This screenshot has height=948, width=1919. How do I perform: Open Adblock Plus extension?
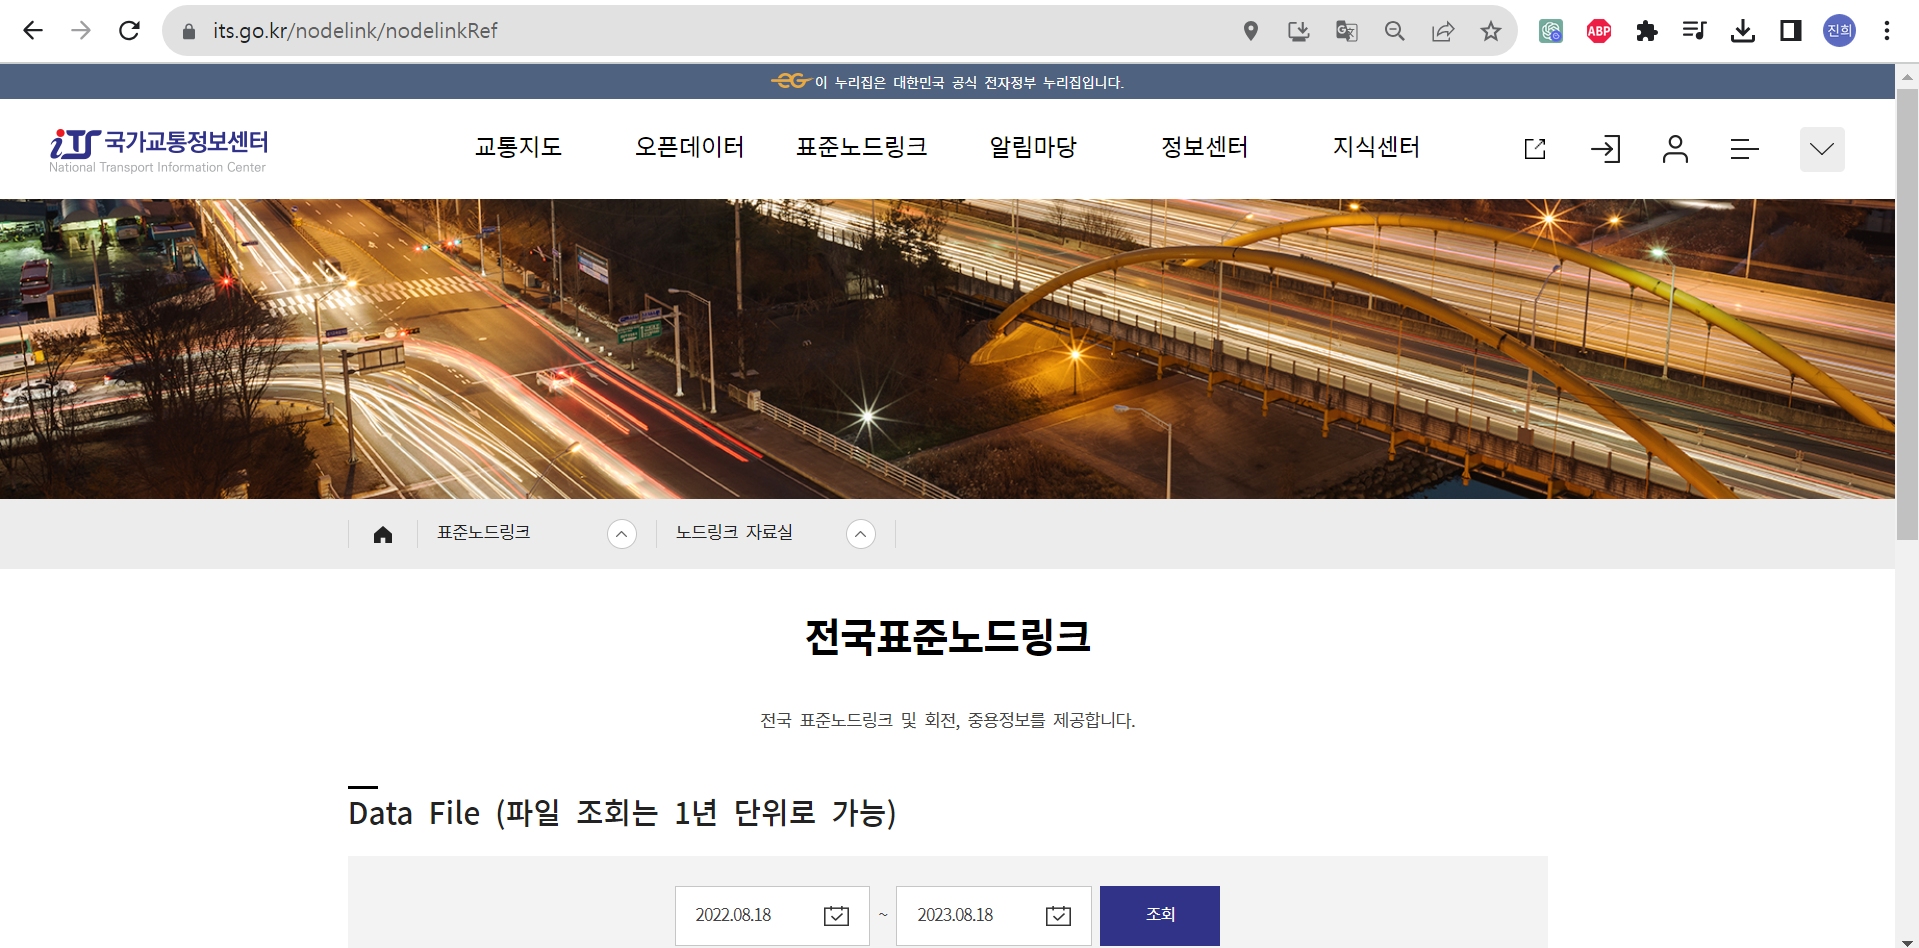pyautogui.click(x=1599, y=31)
